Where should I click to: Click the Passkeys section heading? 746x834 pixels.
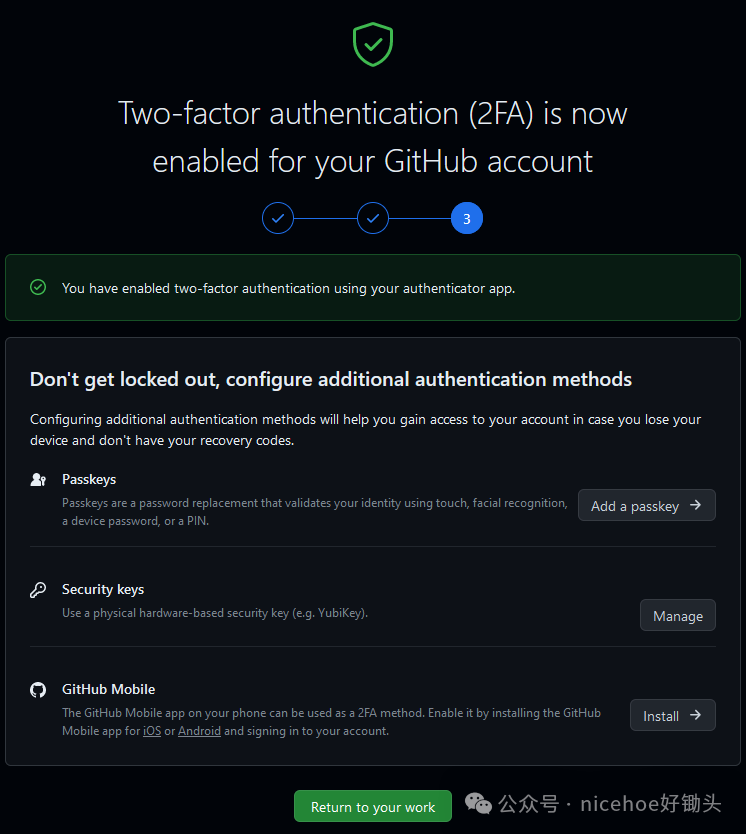point(89,480)
